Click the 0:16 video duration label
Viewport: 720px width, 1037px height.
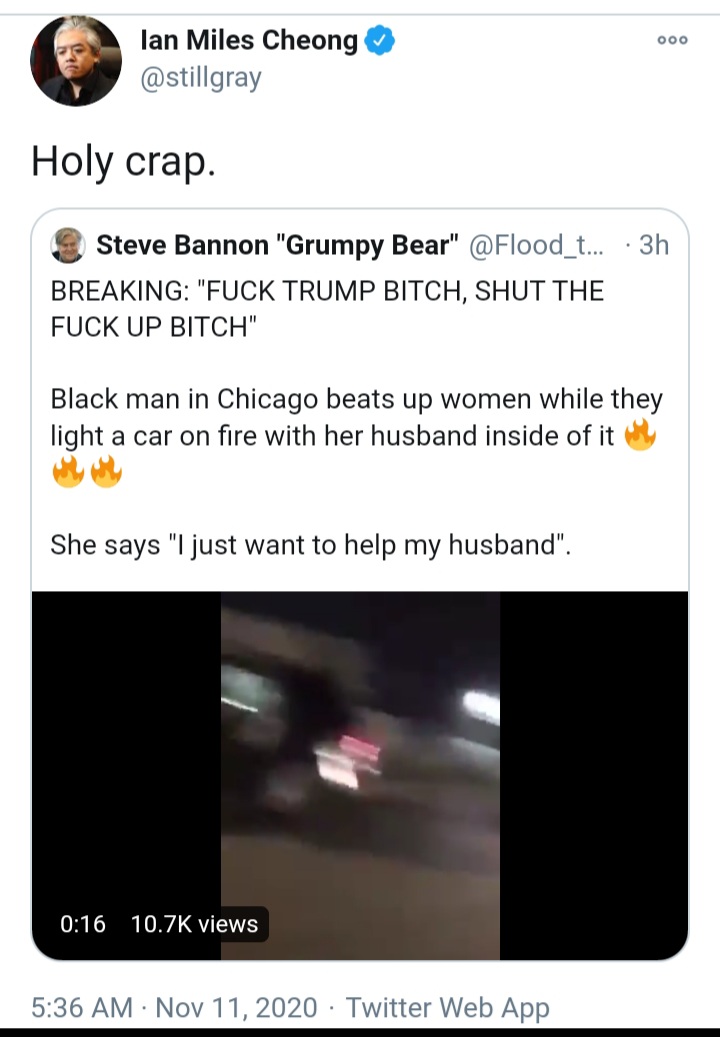point(83,924)
